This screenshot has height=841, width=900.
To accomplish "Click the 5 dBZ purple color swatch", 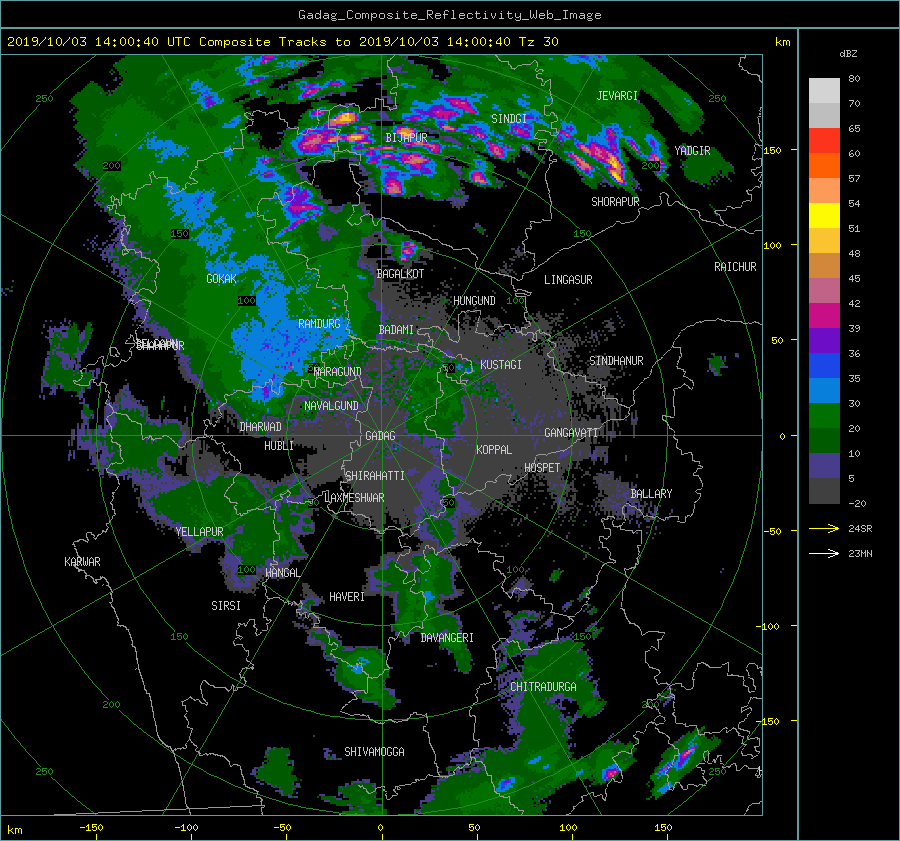I will (x=824, y=466).
